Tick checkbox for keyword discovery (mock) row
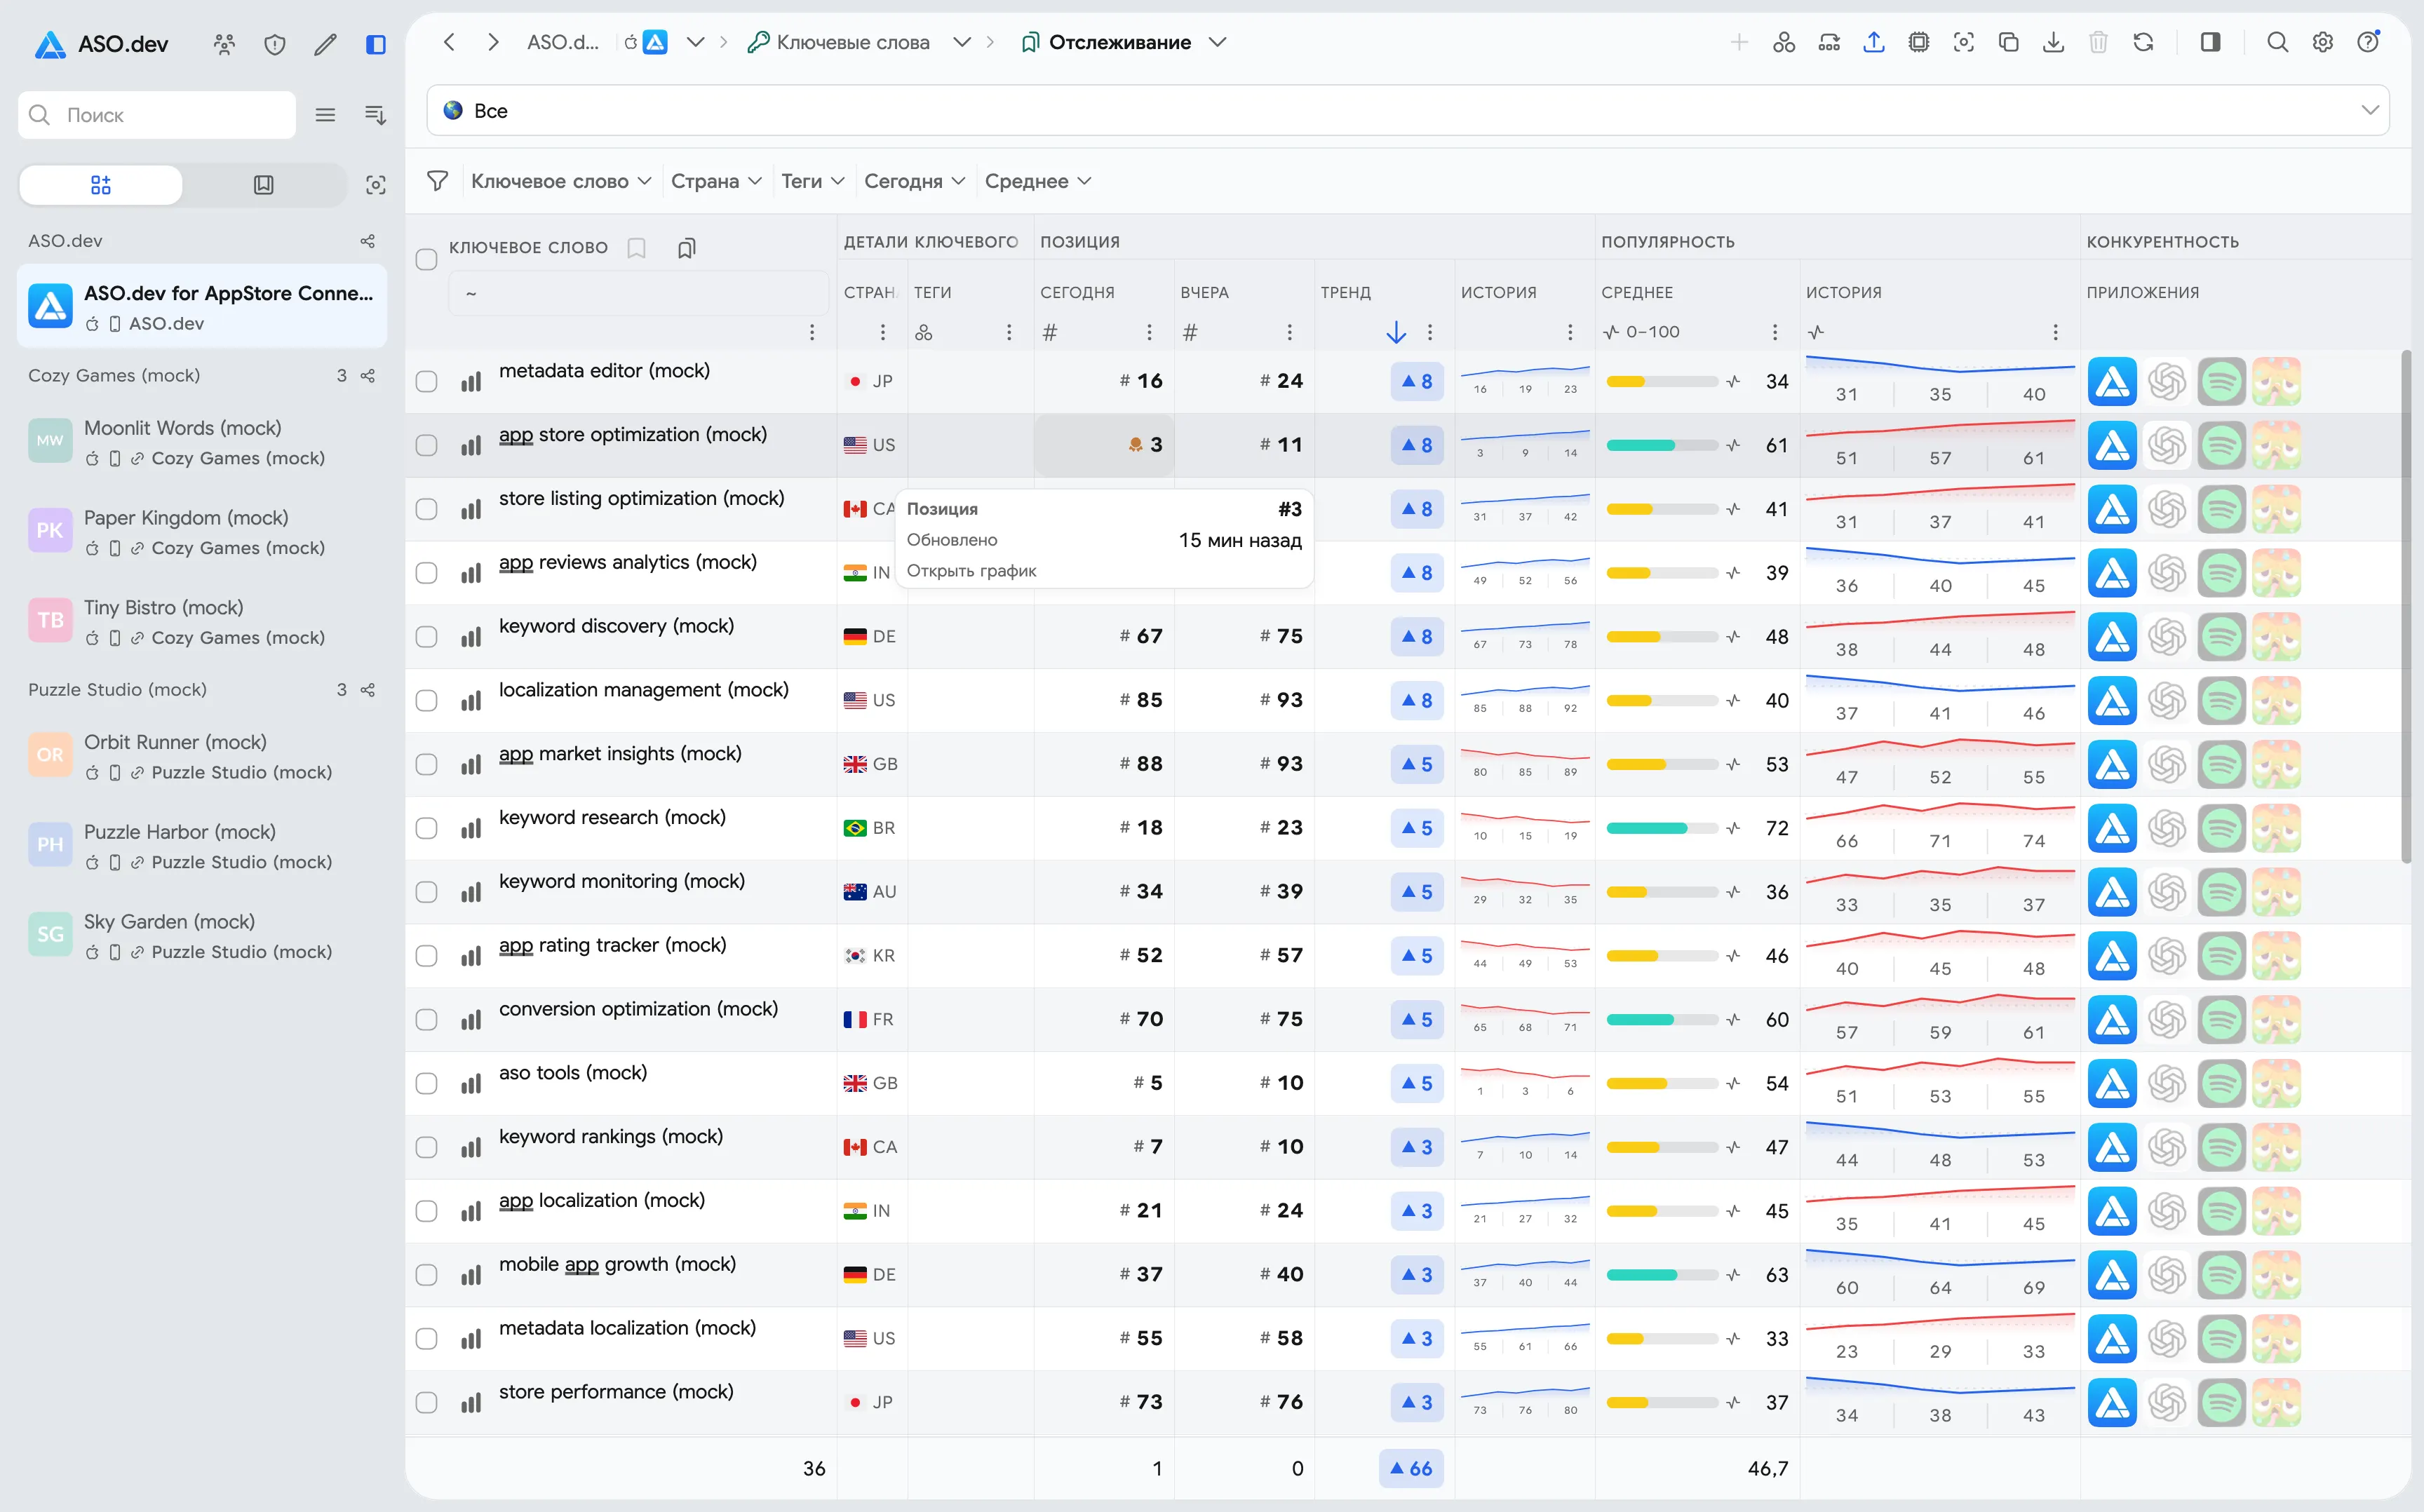 427,636
